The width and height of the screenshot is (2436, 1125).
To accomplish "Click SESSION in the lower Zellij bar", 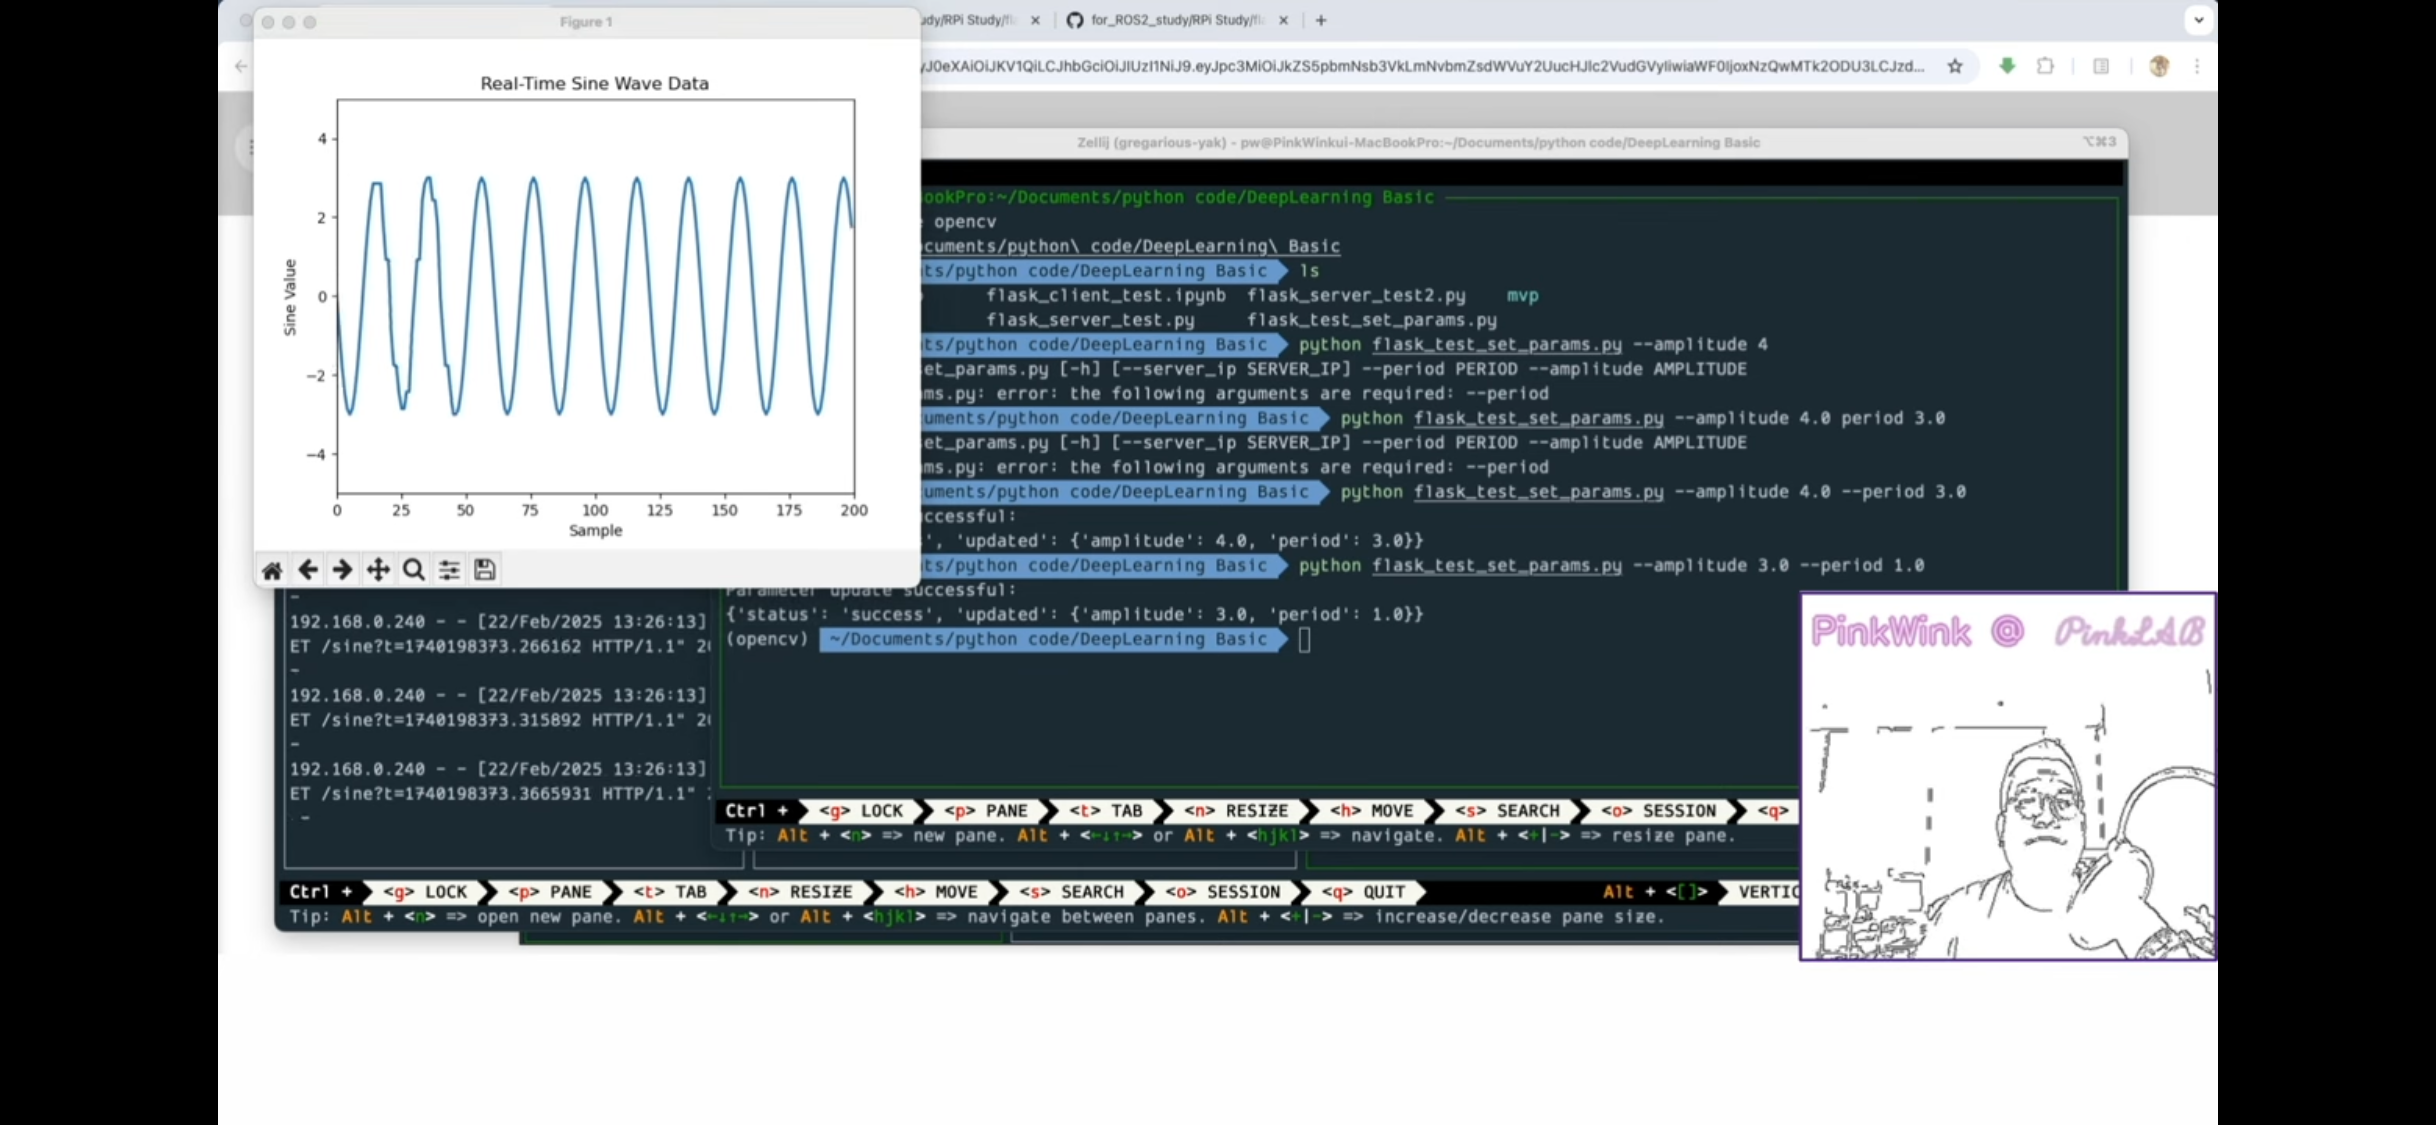I will [x=1222, y=892].
